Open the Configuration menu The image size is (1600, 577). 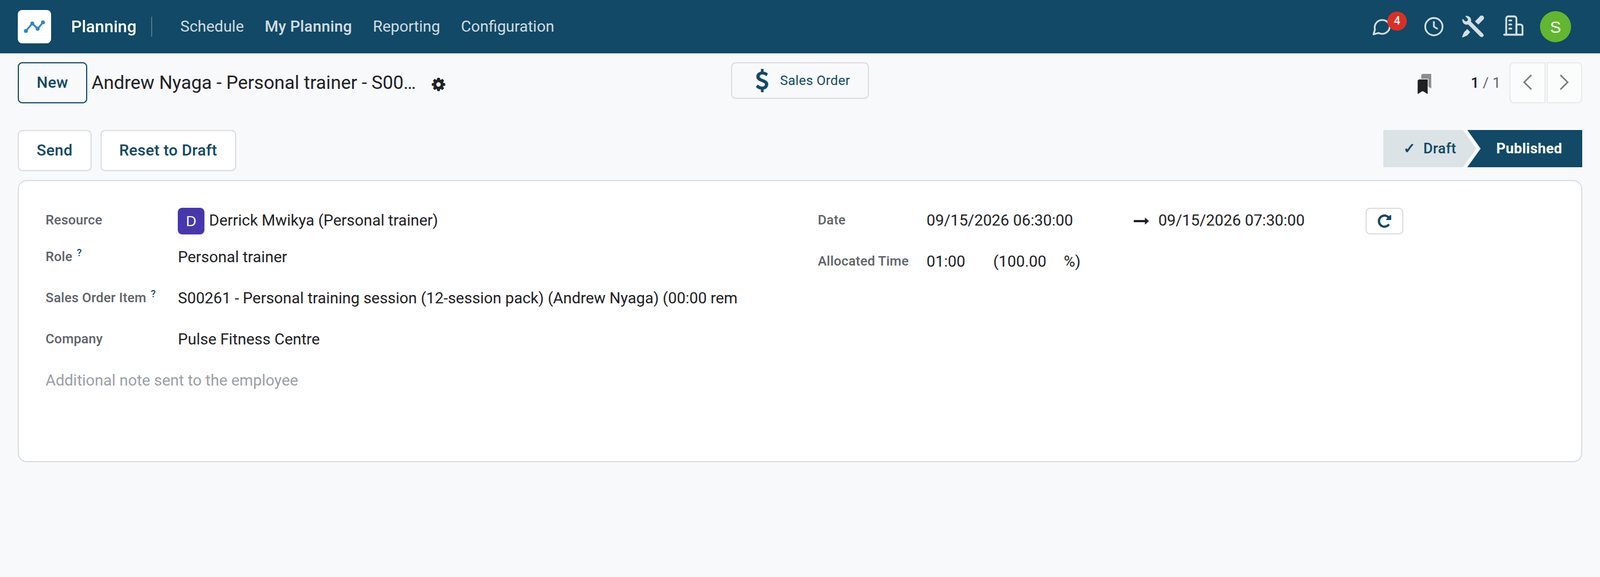[507, 27]
